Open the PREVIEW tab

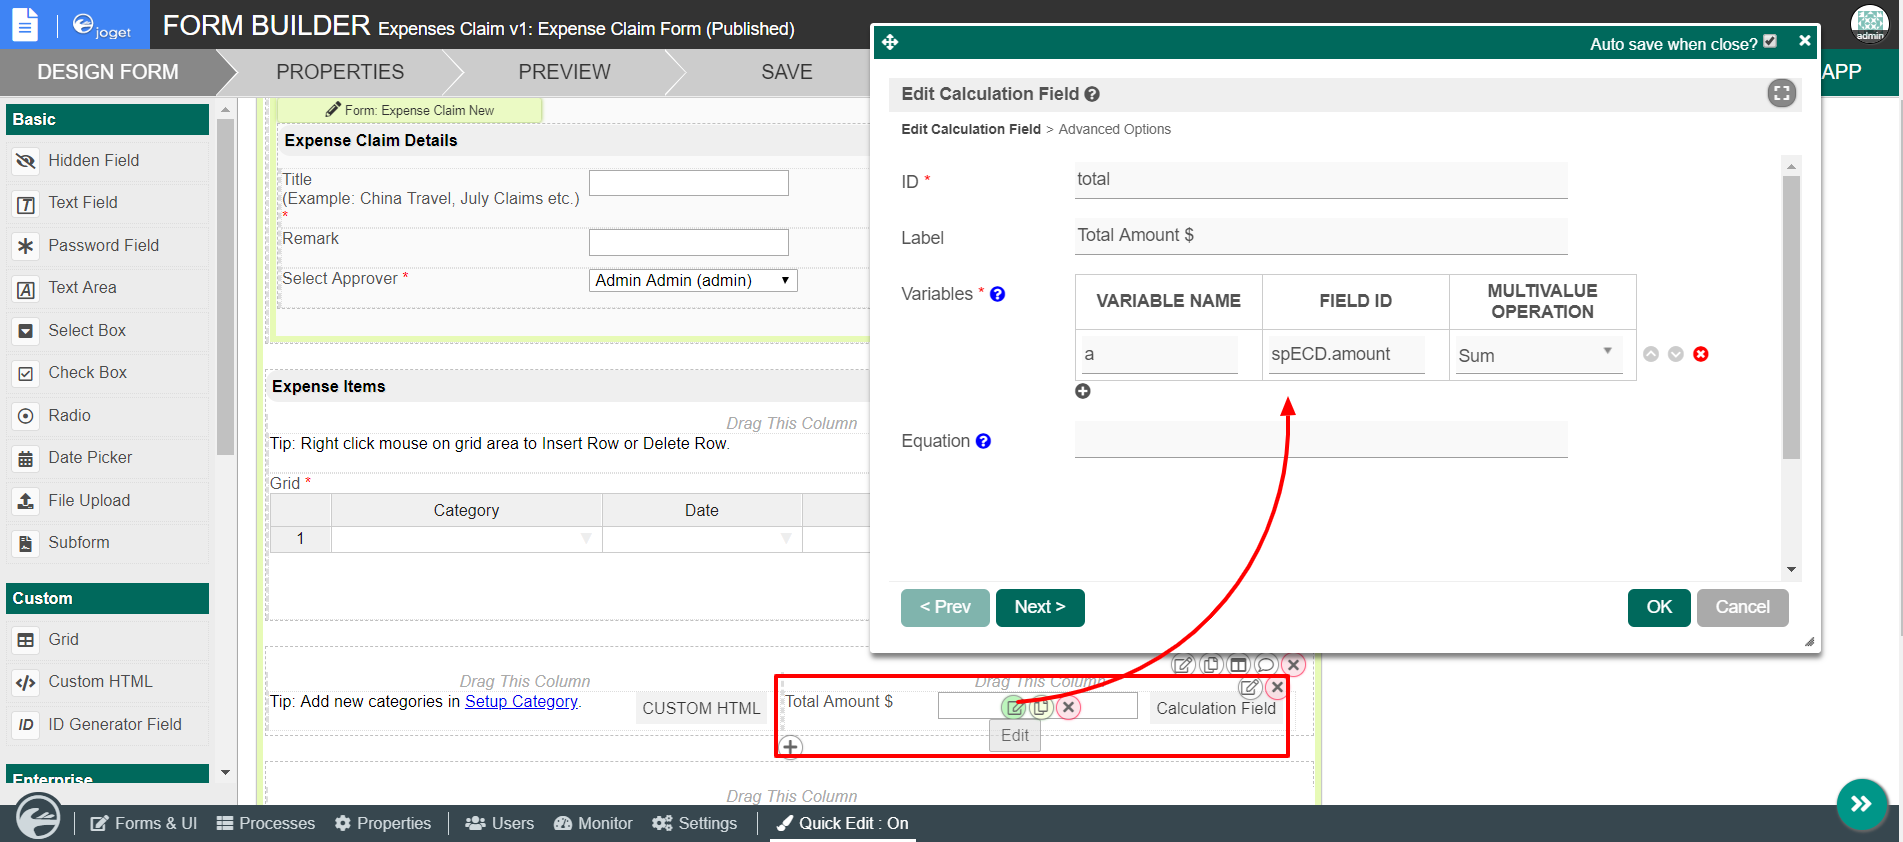564,72
